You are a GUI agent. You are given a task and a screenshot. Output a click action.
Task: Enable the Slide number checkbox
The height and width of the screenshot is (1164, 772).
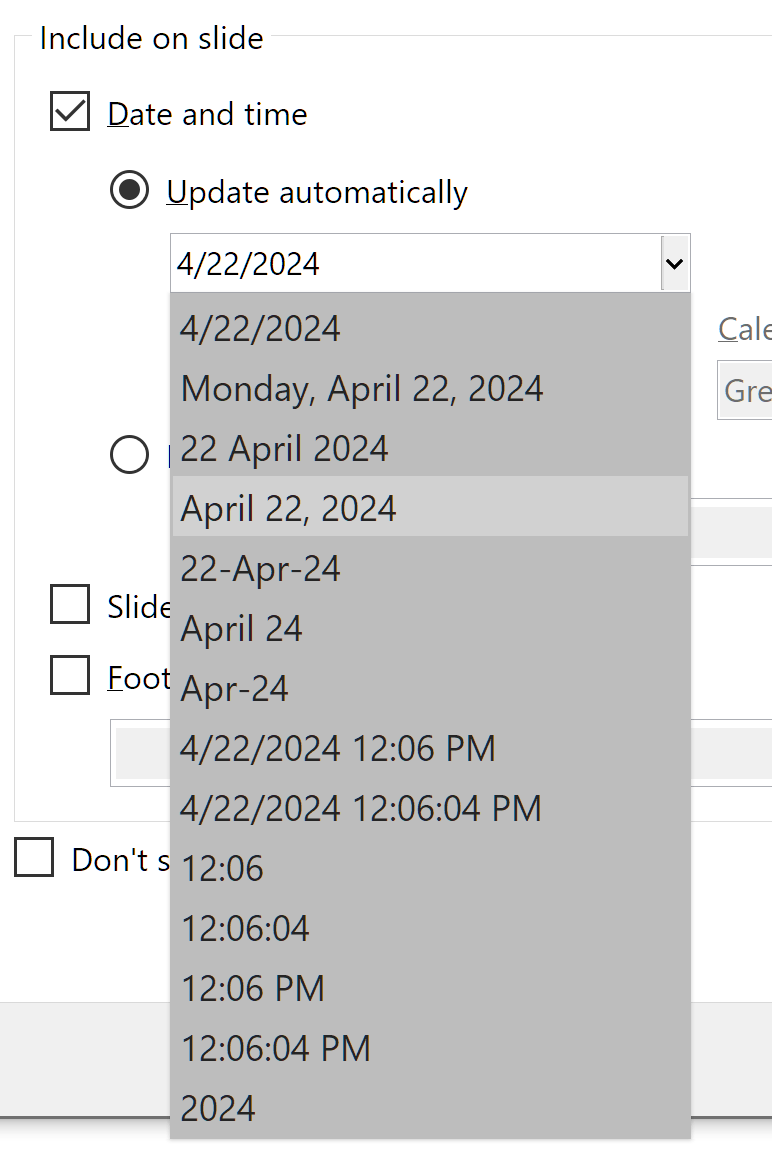pos(70,605)
